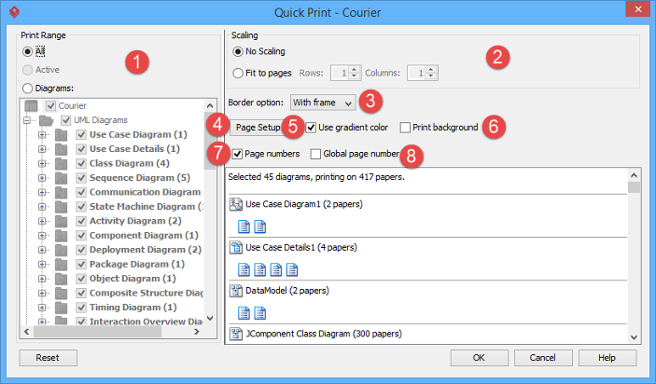Select first paper of Use Case Diagram1

[x=244, y=227]
